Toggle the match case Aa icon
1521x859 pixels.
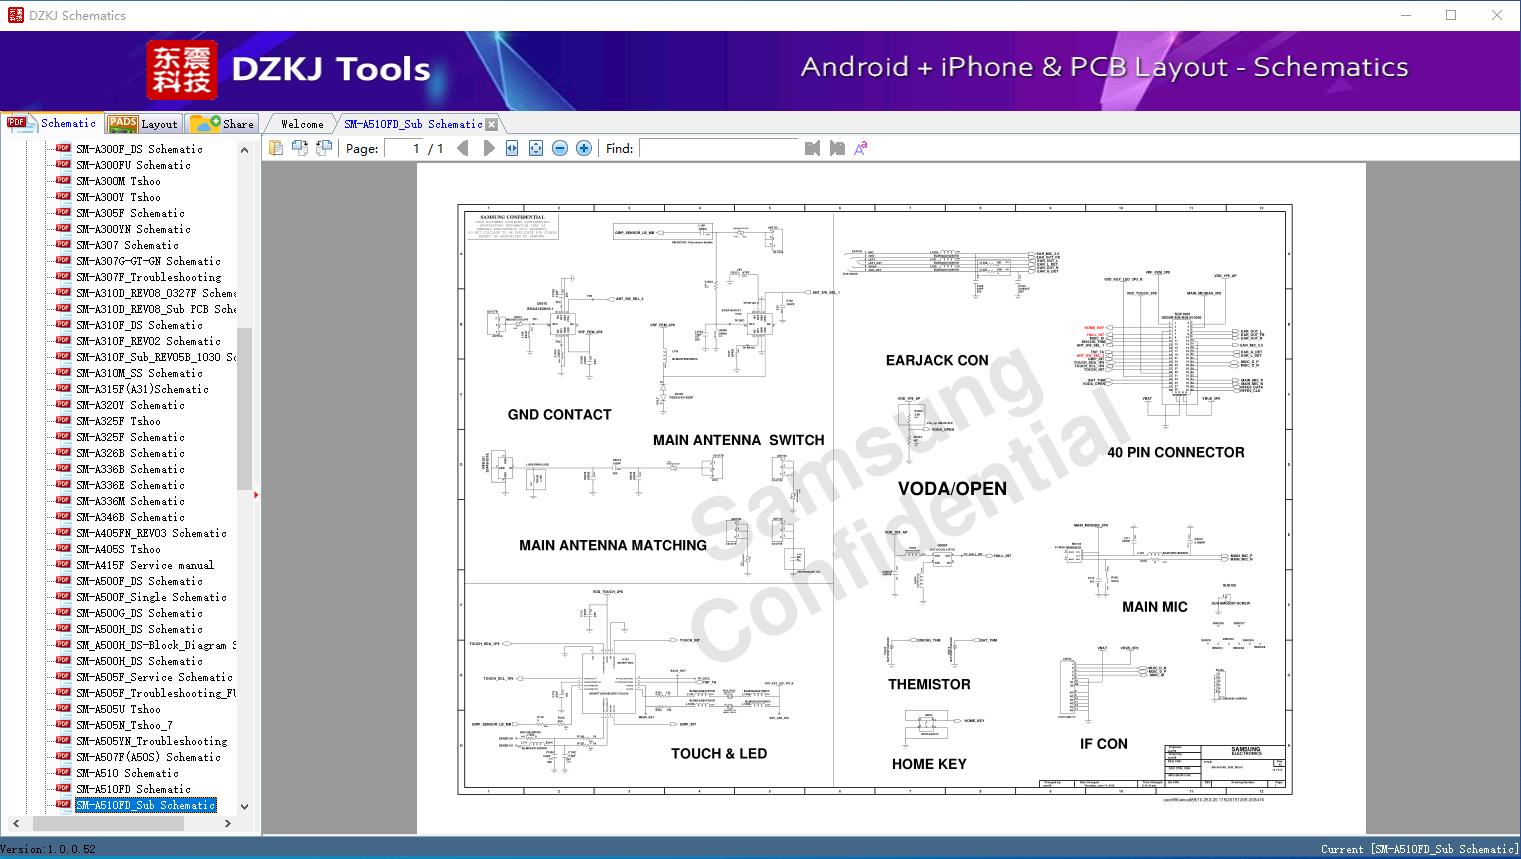[x=861, y=148]
